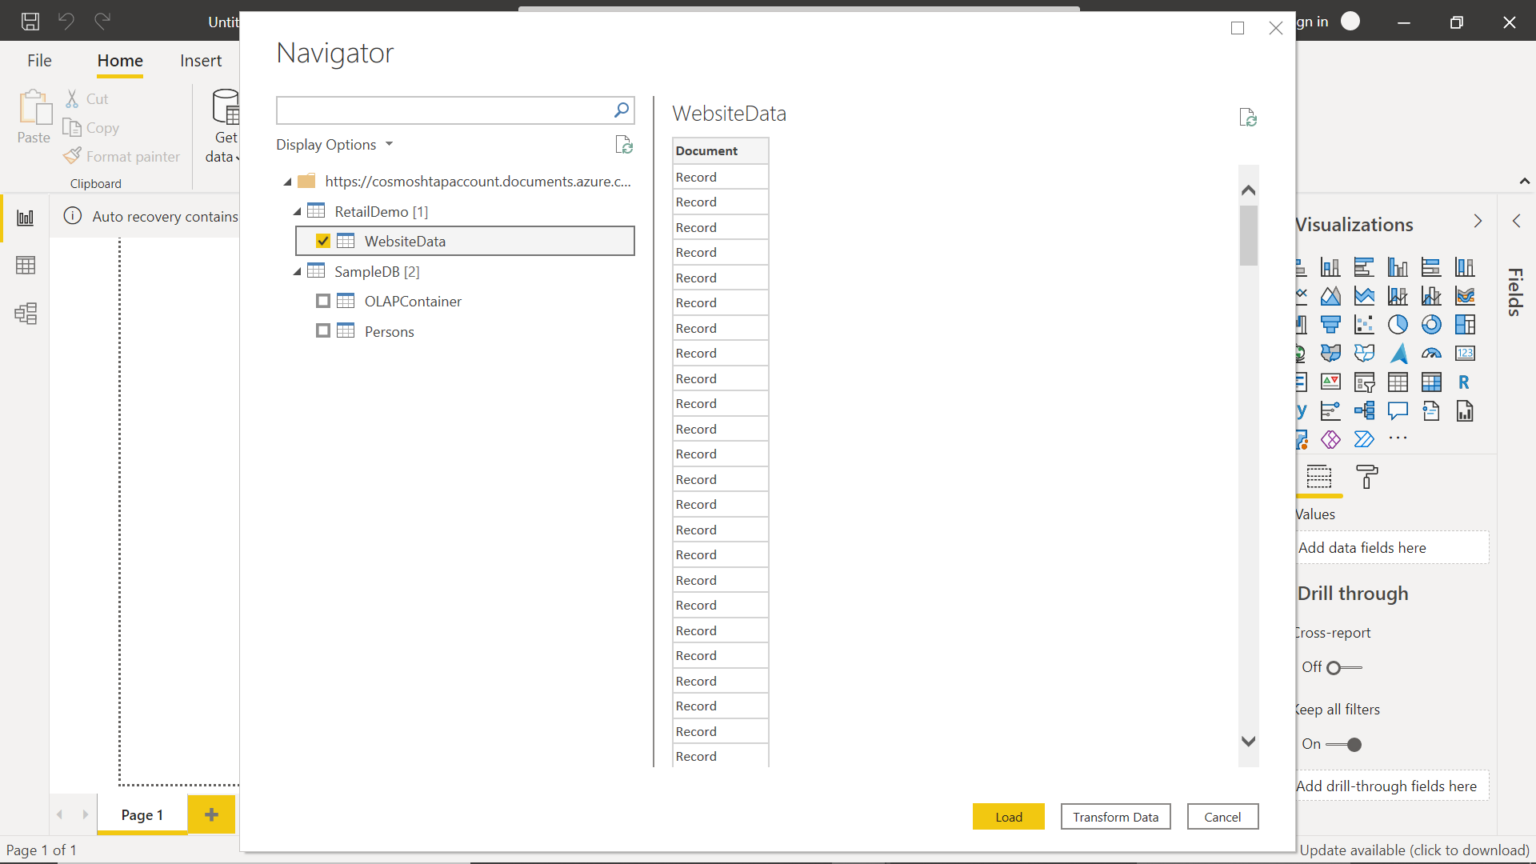Uncheck the WebsiteData table checkbox
Viewport: 1536px width, 864px height.
pyautogui.click(x=322, y=240)
